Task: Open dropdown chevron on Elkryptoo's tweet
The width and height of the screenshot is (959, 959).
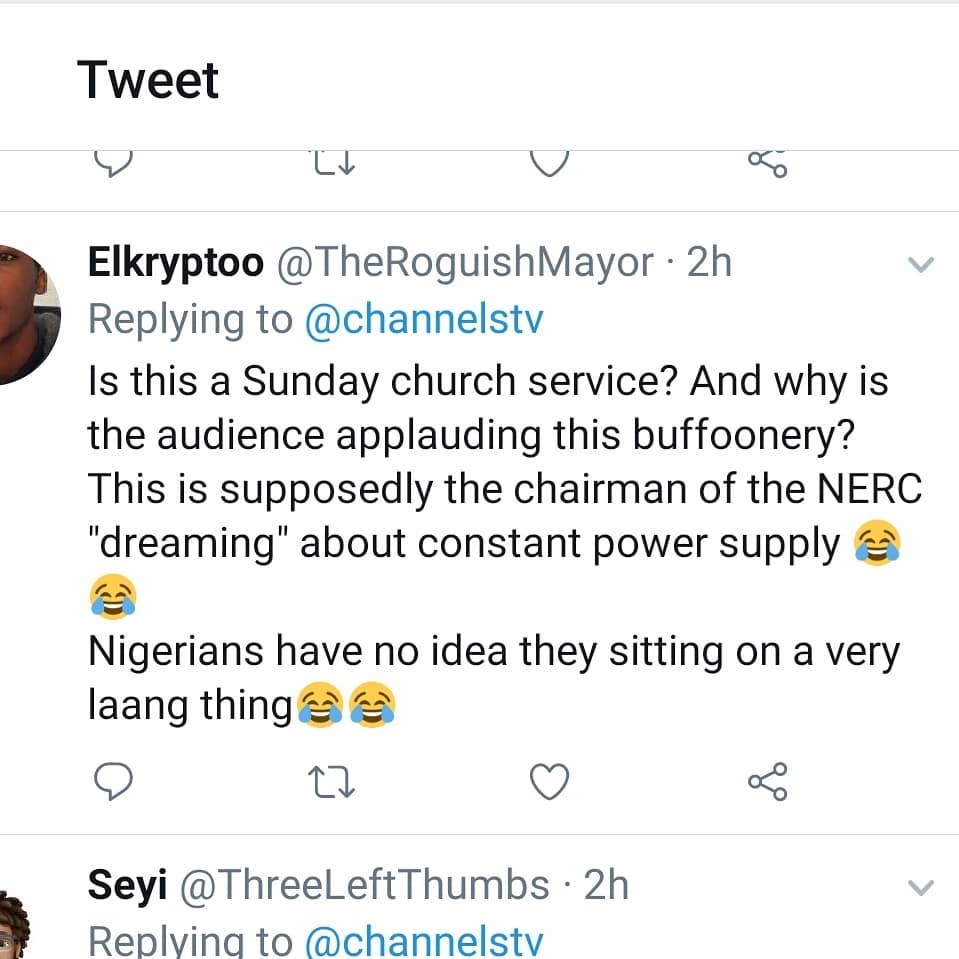Action: point(920,264)
